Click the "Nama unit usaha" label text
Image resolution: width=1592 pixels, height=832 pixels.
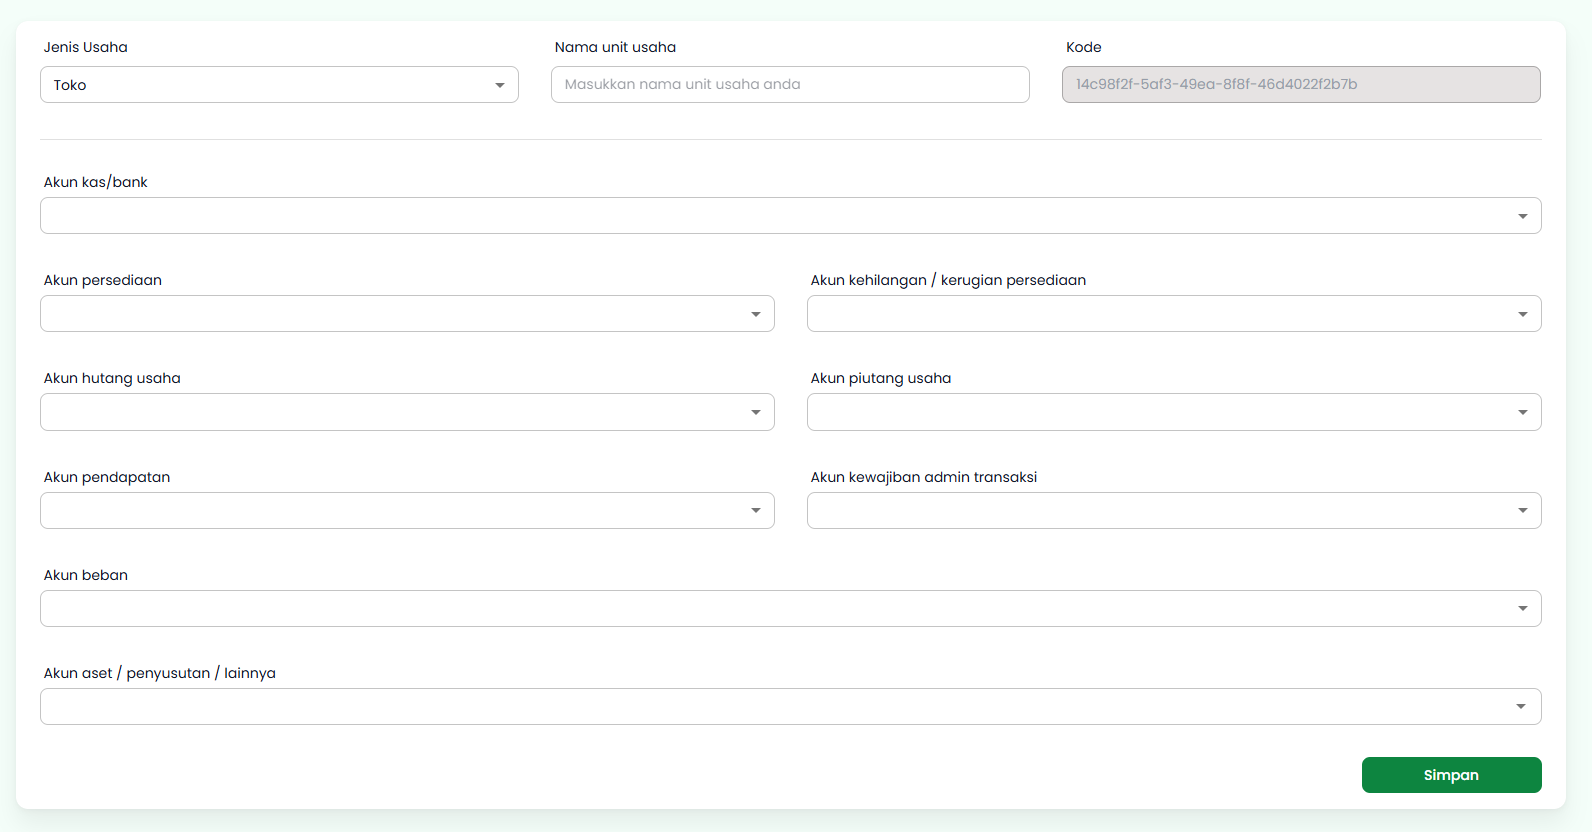pos(615,47)
